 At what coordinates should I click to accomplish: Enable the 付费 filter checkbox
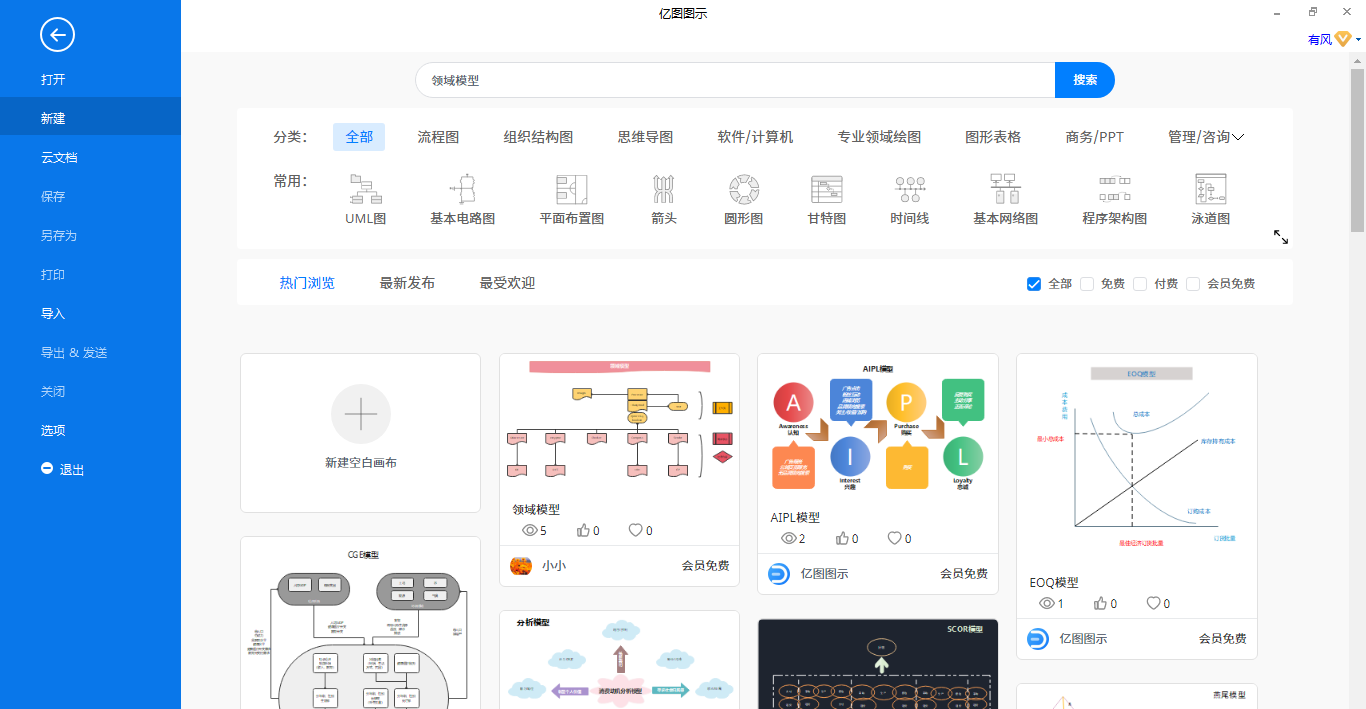pos(1140,284)
